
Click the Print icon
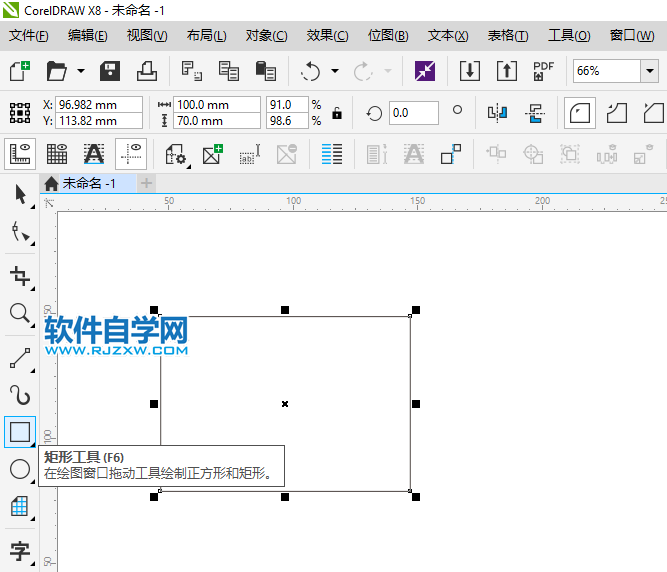click(147, 71)
